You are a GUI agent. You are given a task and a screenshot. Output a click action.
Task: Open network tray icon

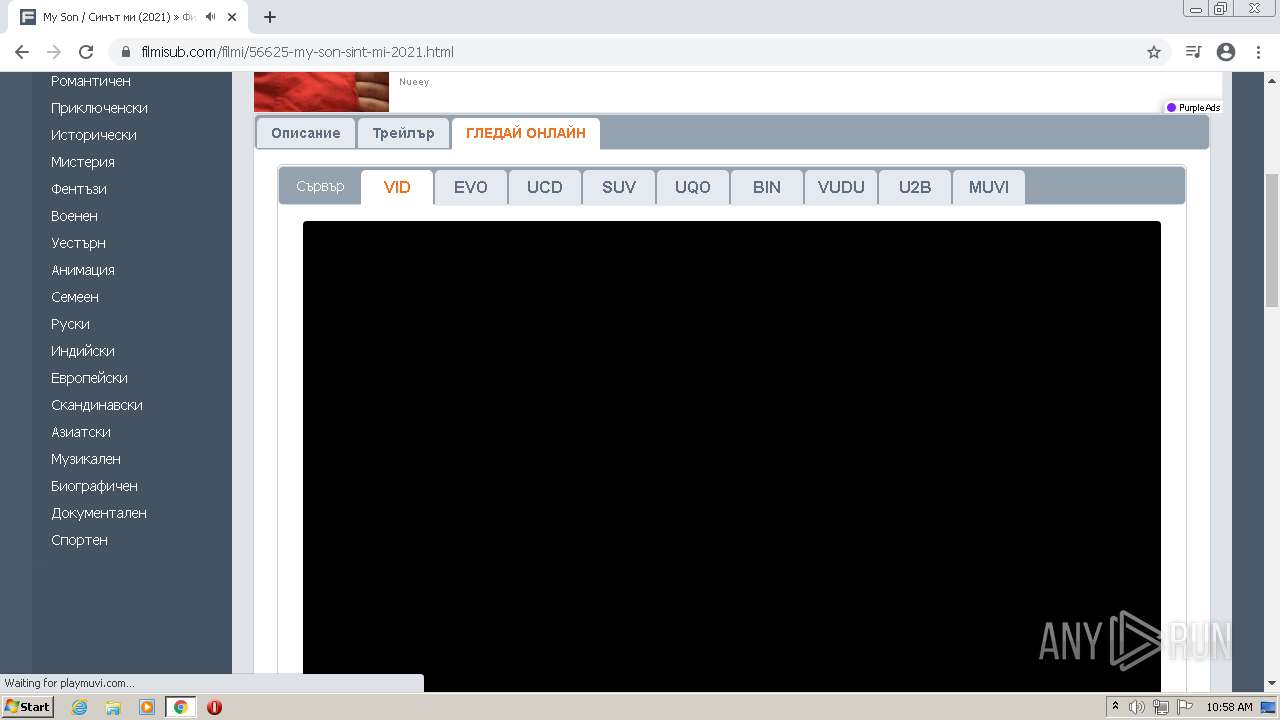pyautogui.click(x=1161, y=707)
